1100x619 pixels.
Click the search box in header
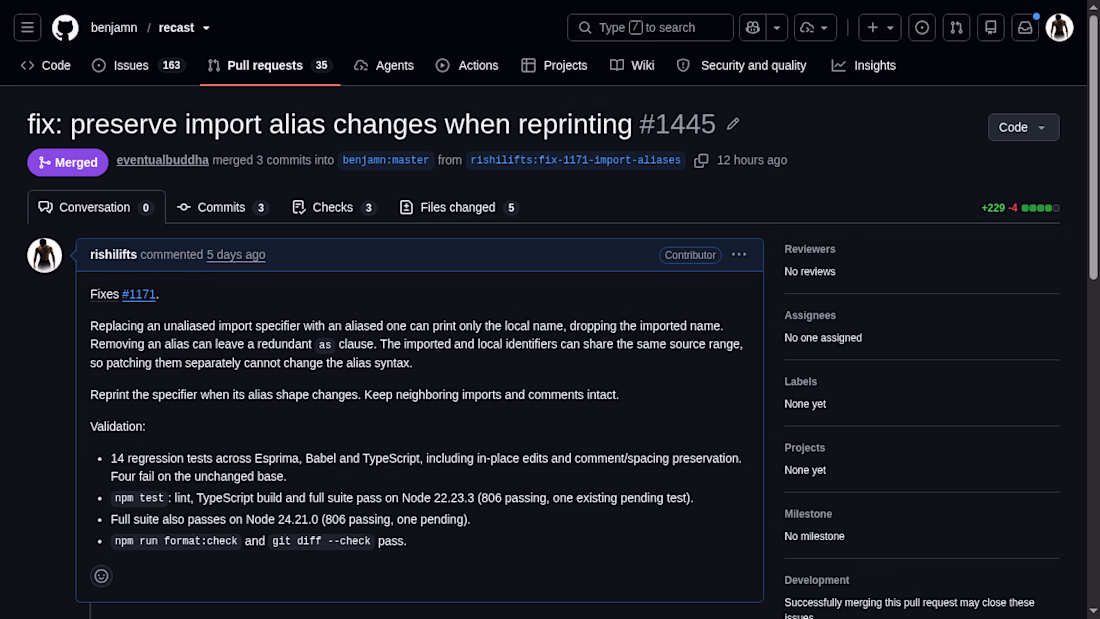(x=650, y=28)
